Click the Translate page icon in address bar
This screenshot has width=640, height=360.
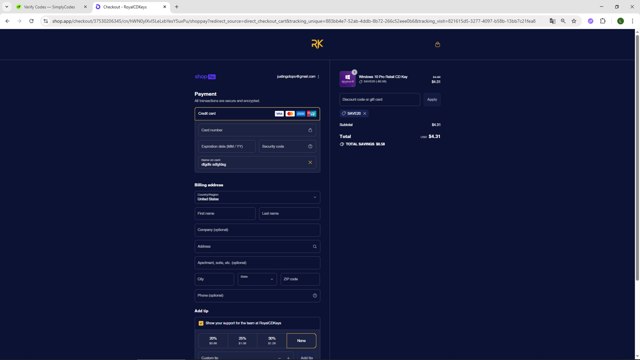552,21
